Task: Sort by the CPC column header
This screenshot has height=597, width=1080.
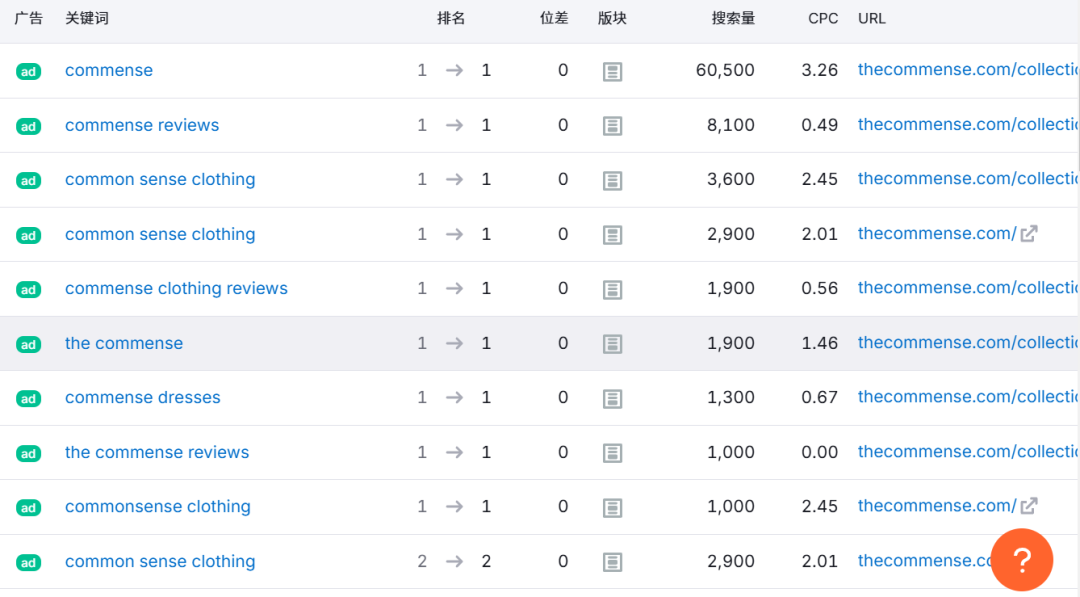Action: [822, 18]
